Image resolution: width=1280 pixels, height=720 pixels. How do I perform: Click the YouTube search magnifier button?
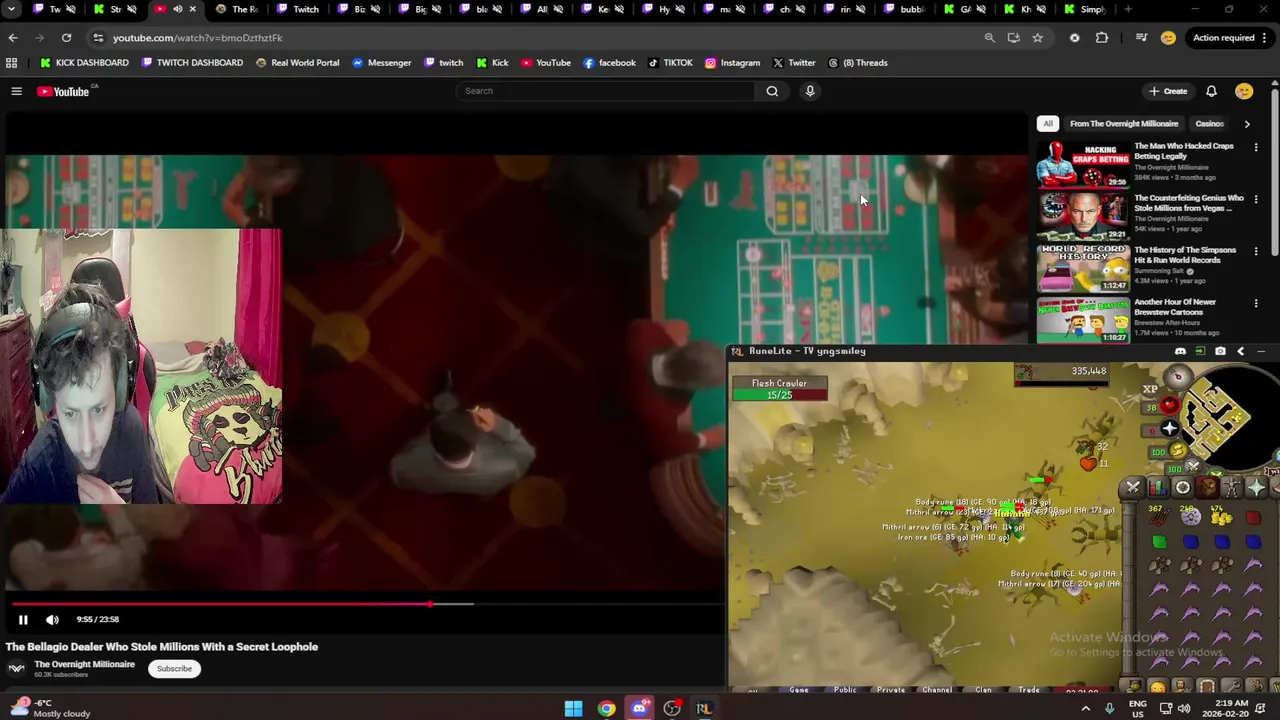tap(772, 91)
